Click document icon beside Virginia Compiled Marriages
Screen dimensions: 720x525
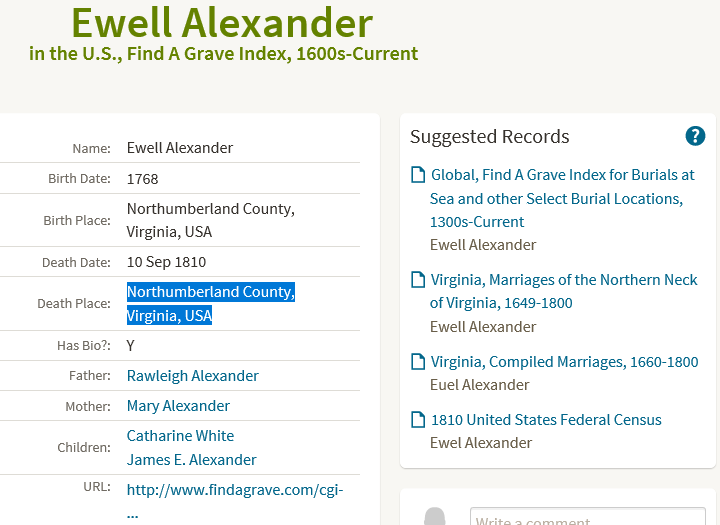[418, 361]
